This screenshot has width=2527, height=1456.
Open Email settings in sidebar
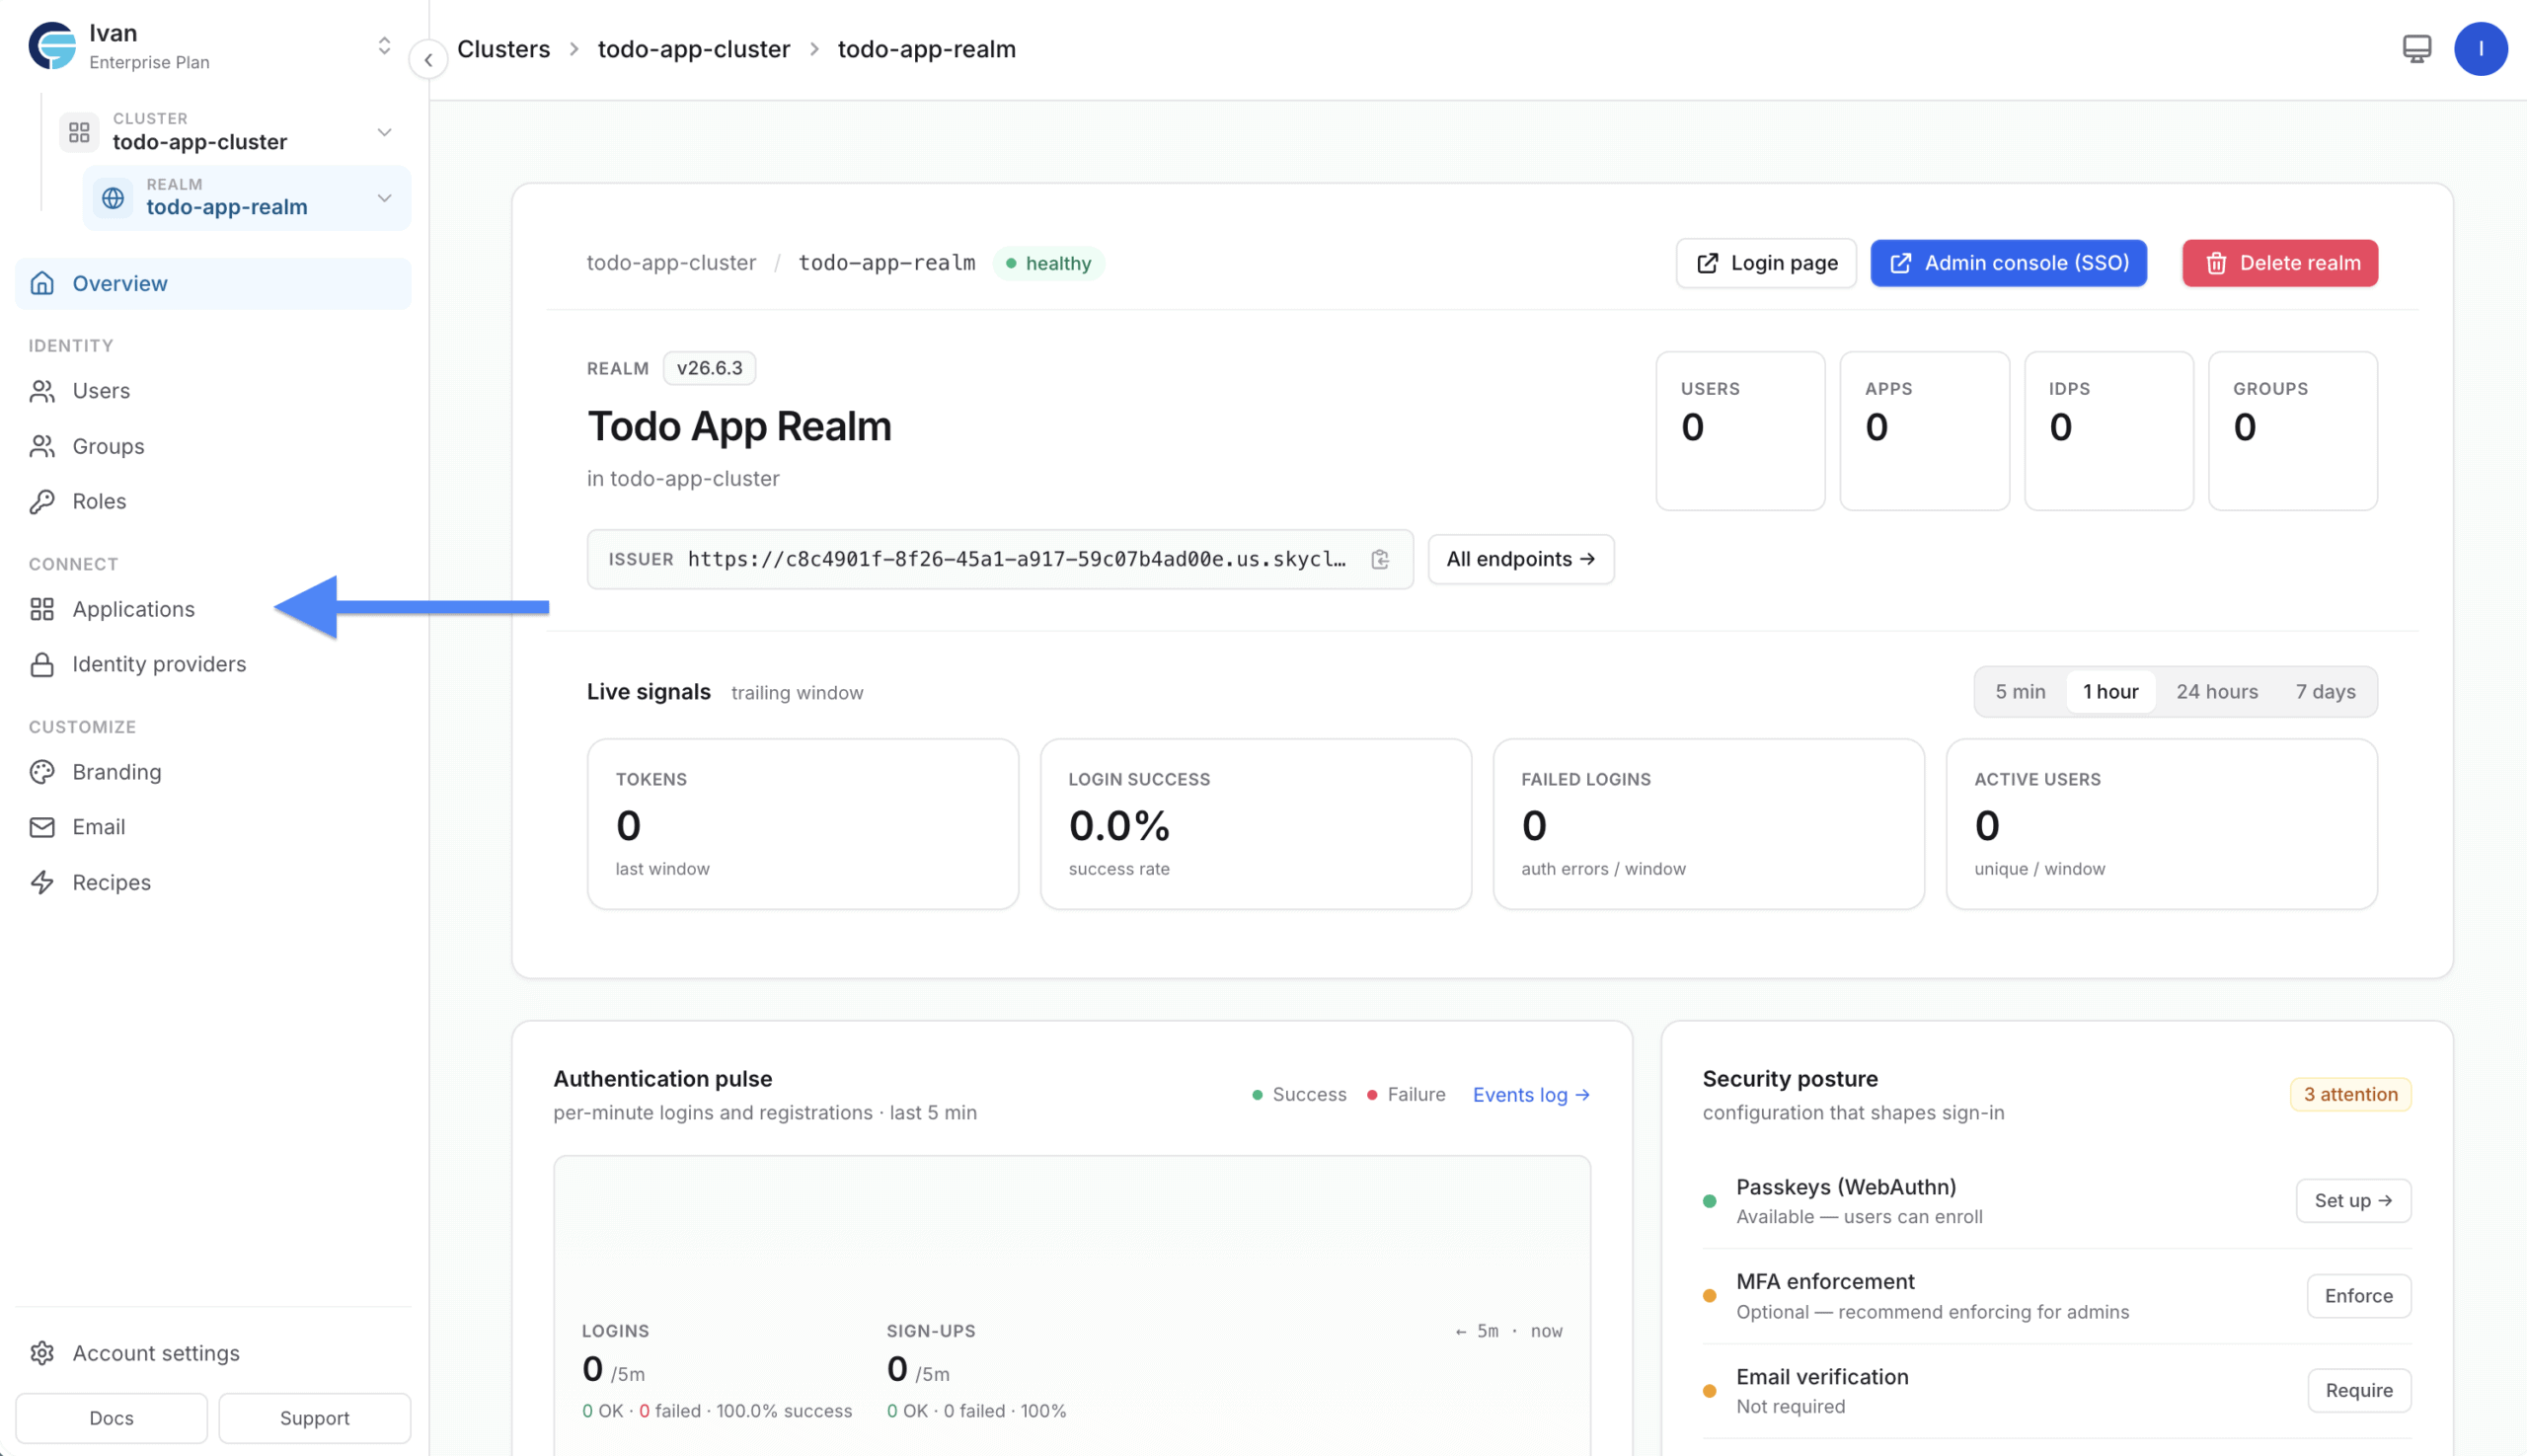pyautogui.click(x=213, y=827)
